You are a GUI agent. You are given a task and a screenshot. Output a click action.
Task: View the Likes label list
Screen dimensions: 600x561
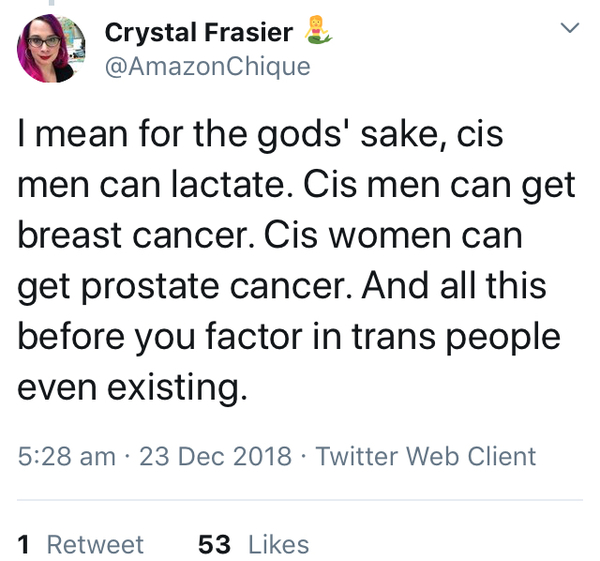(277, 544)
